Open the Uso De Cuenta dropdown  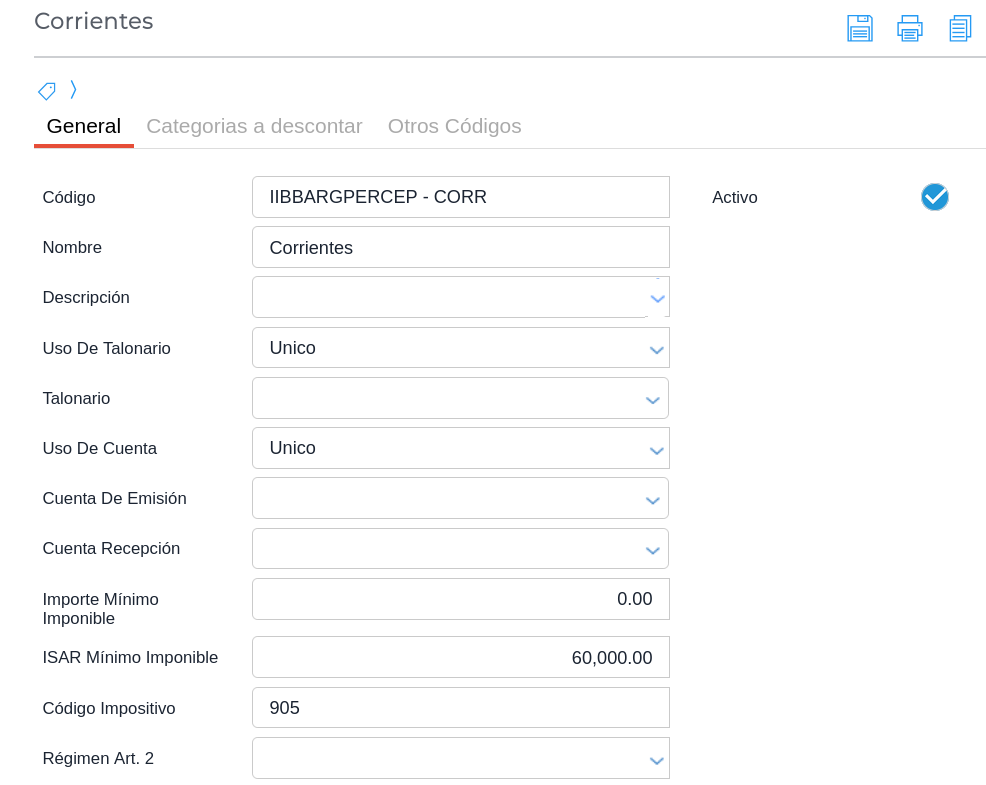point(656,449)
